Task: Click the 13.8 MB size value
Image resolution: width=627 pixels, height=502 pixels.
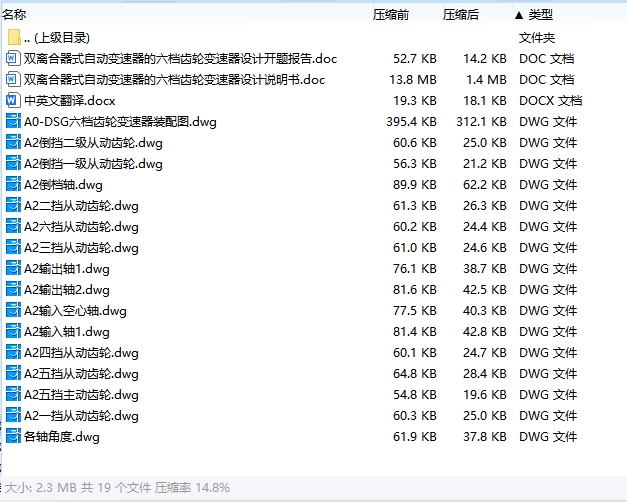Action: point(413,80)
